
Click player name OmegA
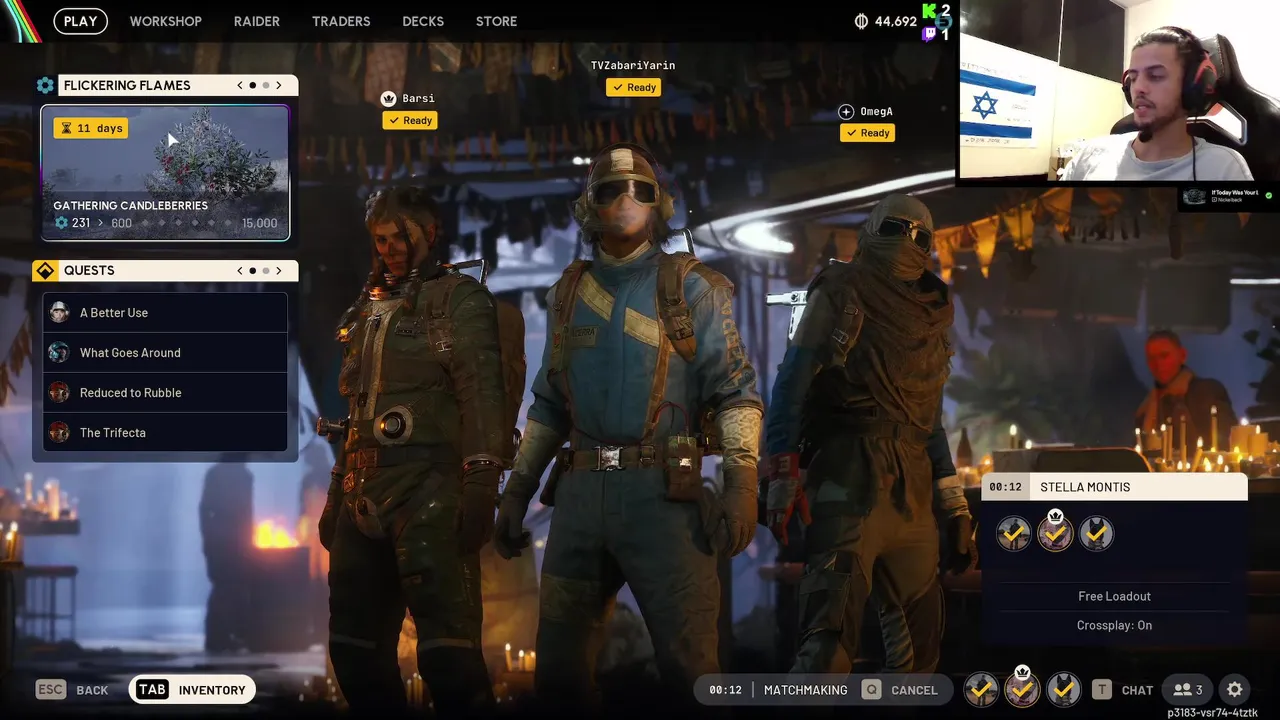point(877,112)
